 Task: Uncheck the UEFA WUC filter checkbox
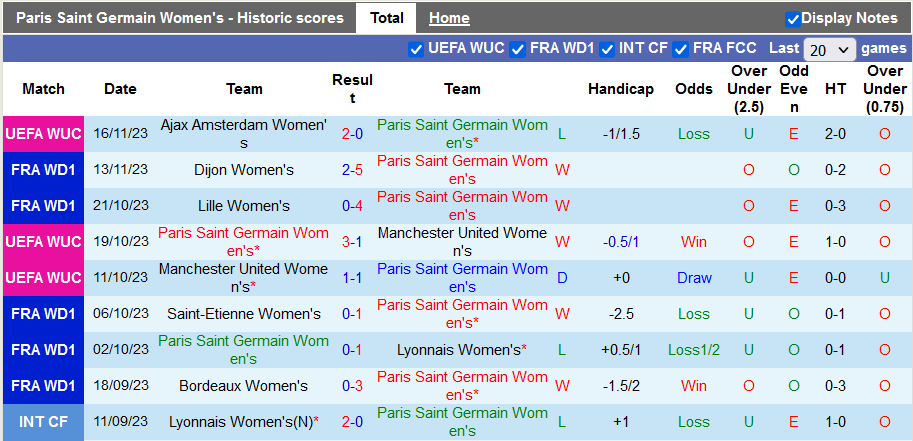click(x=416, y=49)
